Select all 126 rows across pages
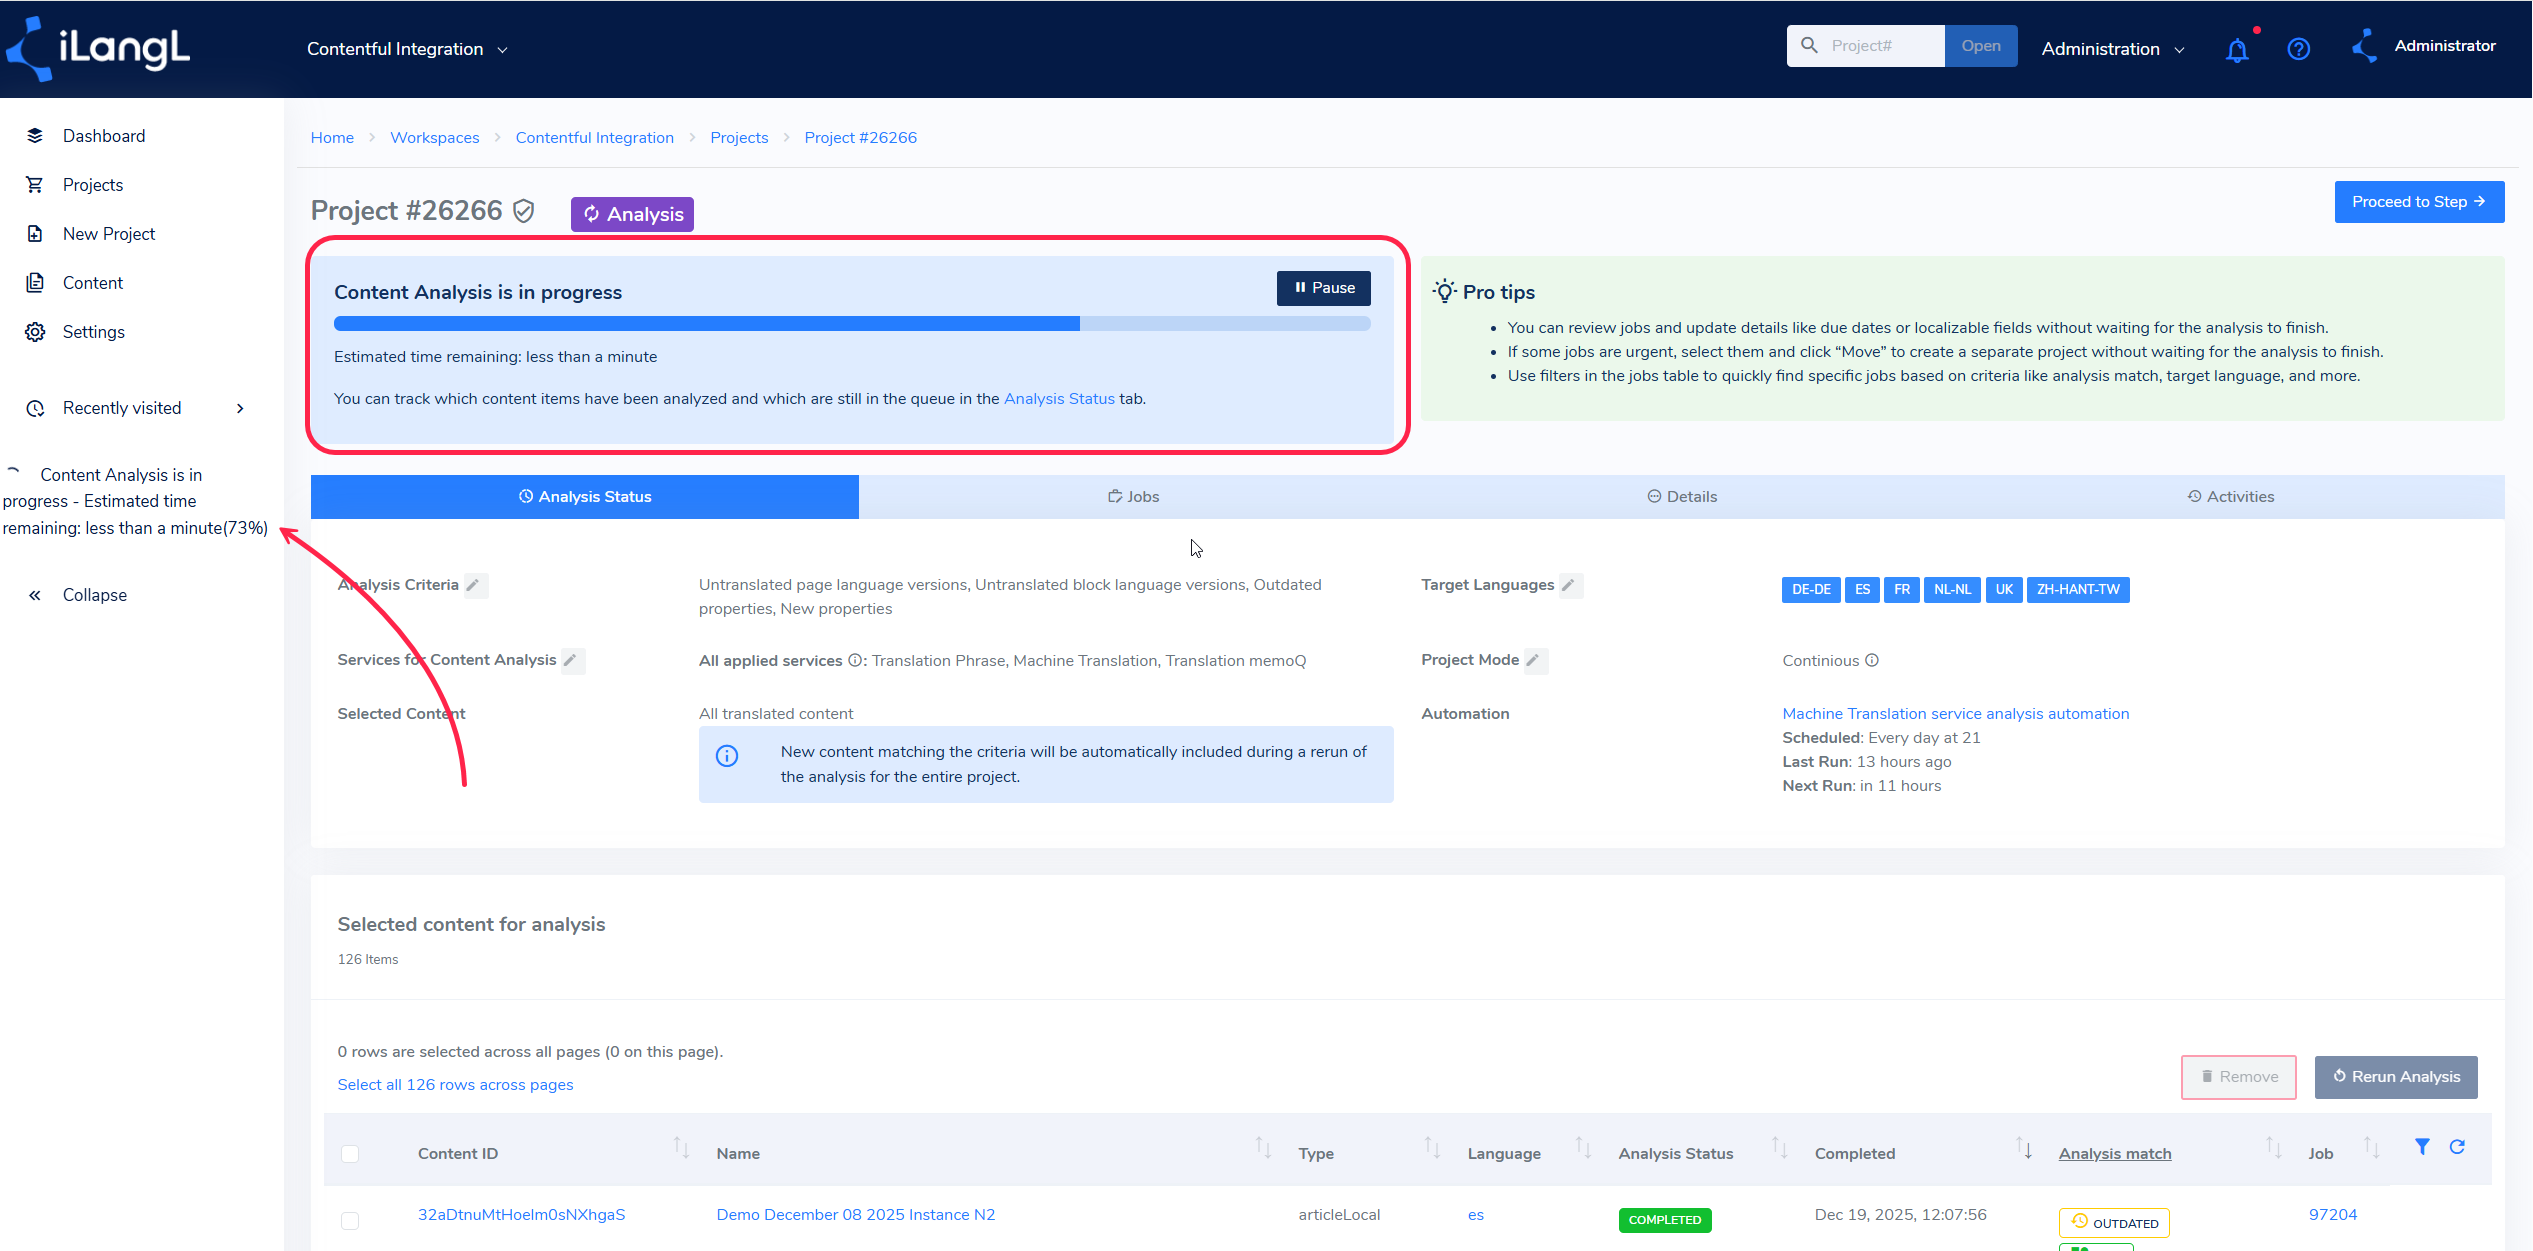Viewport: 2533px width, 1251px height. click(455, 1085)
